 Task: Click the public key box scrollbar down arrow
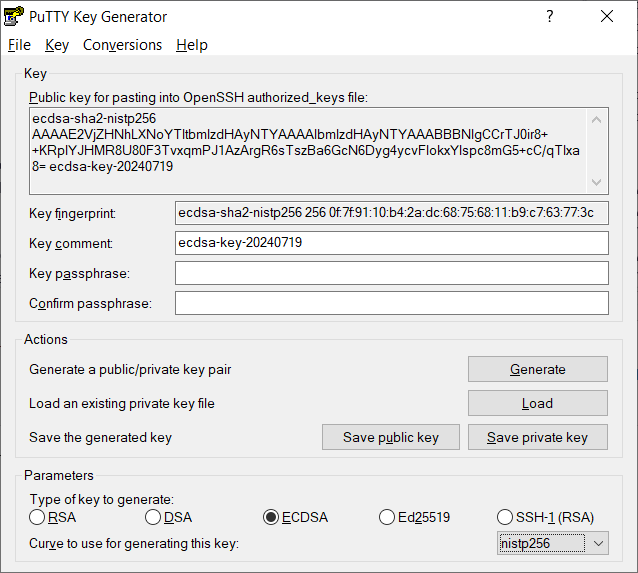click(x=598, y=182)
